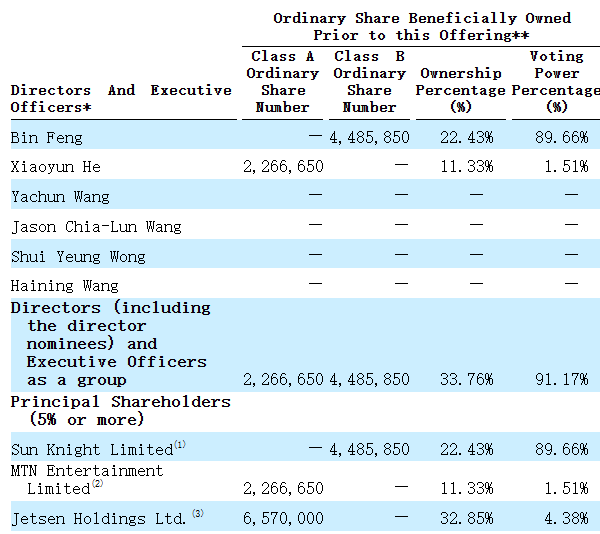
Task: Click the Principal Shareholders (5% or more) heading
Action: (120, 410)
